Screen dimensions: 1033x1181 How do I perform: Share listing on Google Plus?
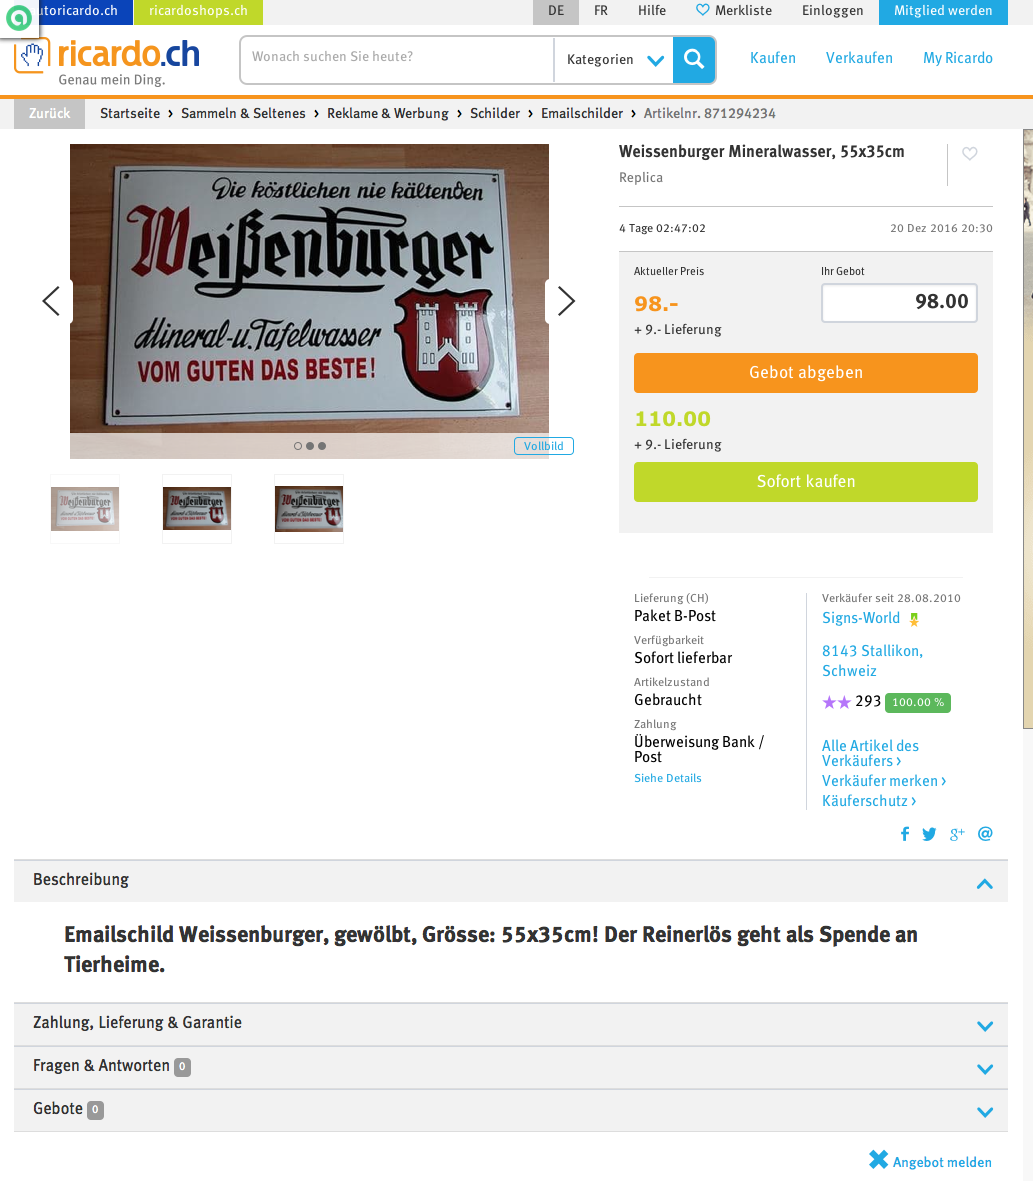click(957, 834)
